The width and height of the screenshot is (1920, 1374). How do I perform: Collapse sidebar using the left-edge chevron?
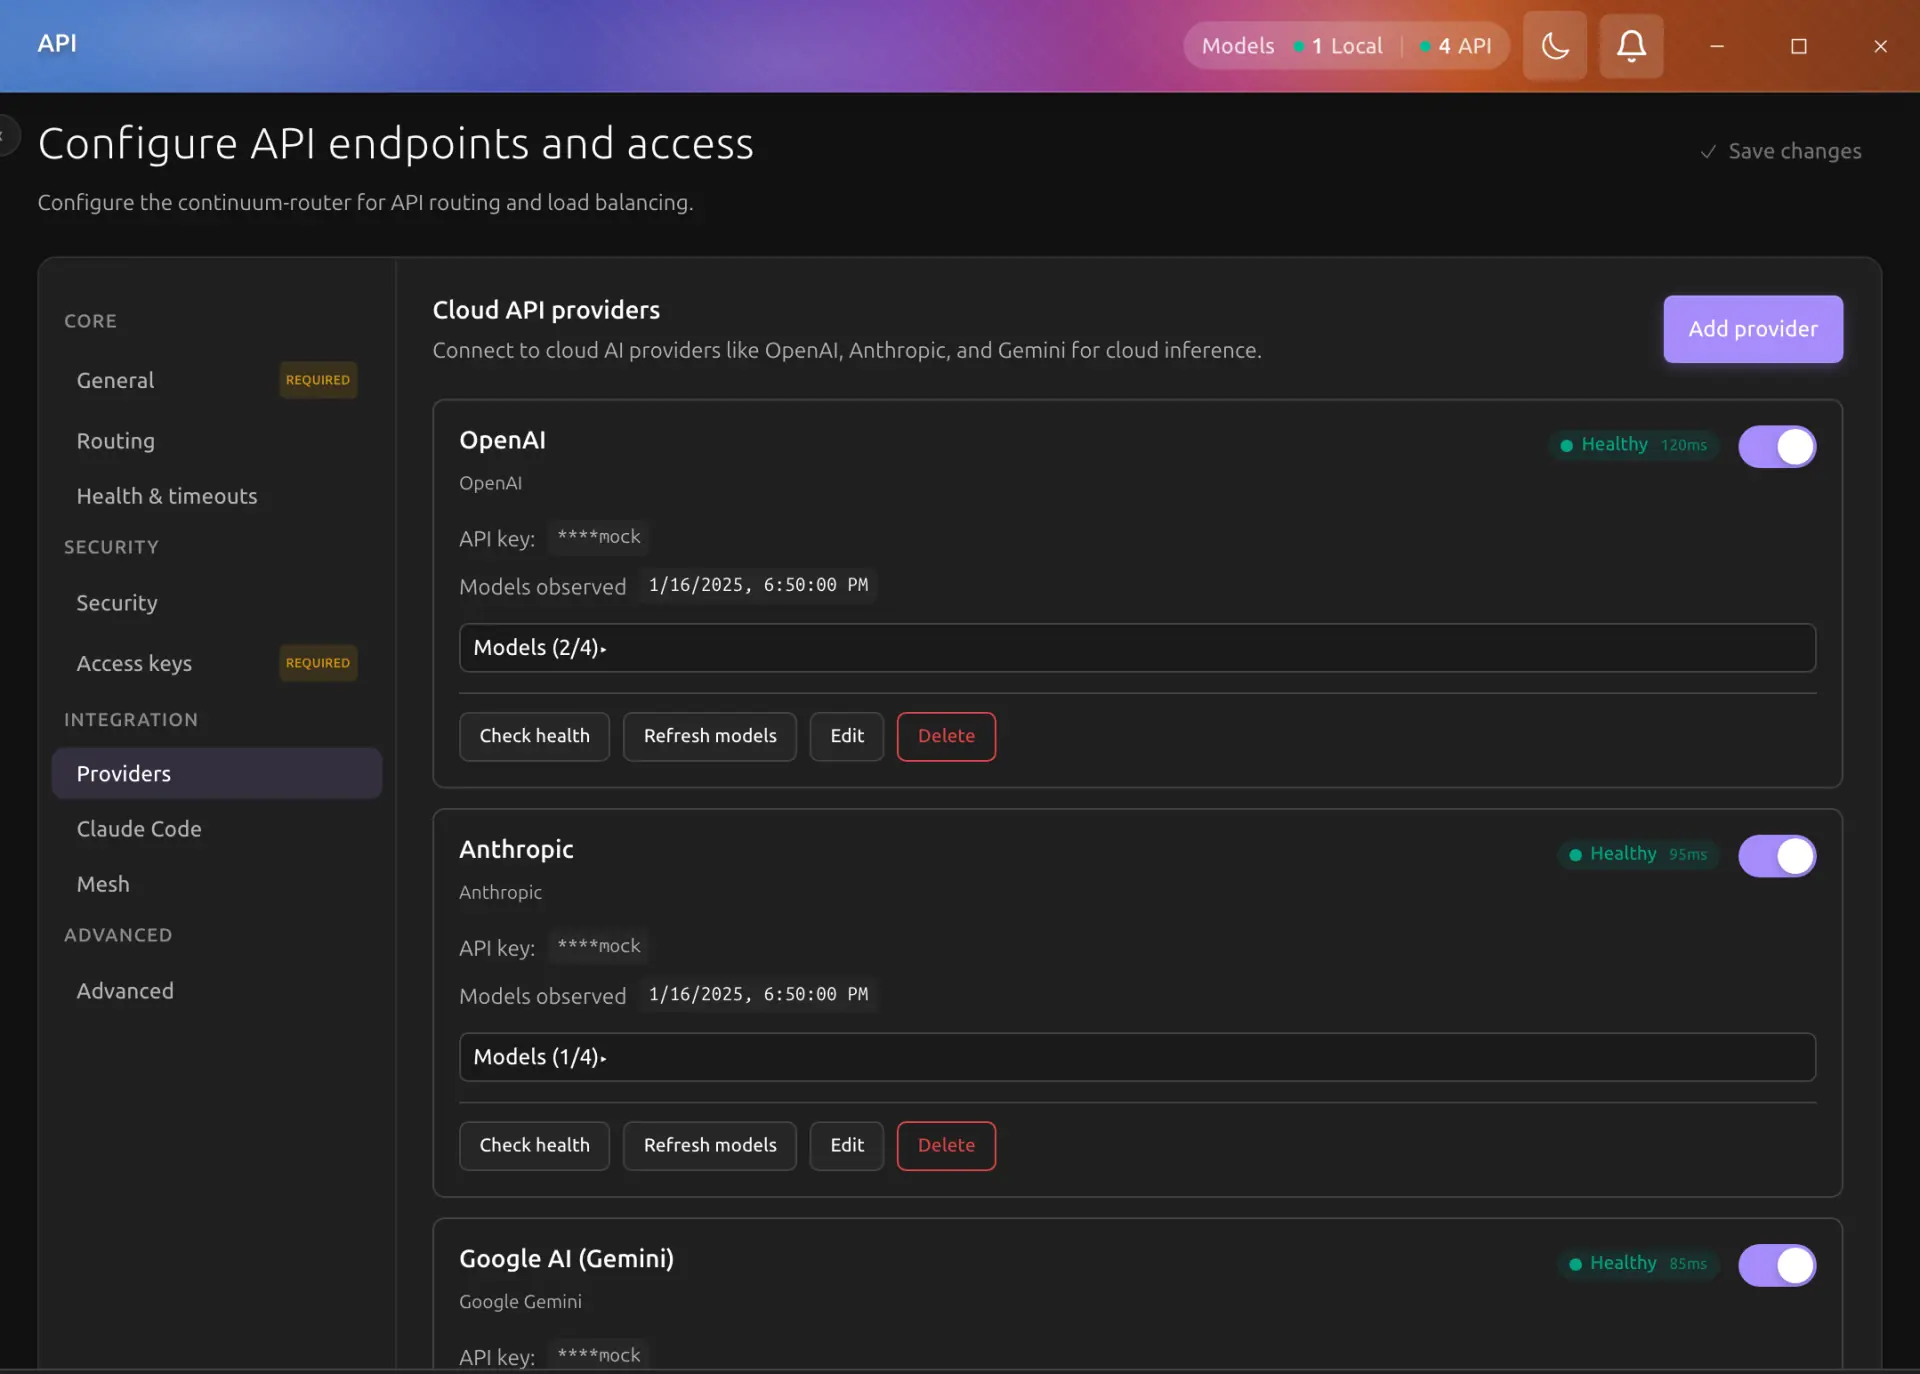pyautogui.click(x=6, y=135)
